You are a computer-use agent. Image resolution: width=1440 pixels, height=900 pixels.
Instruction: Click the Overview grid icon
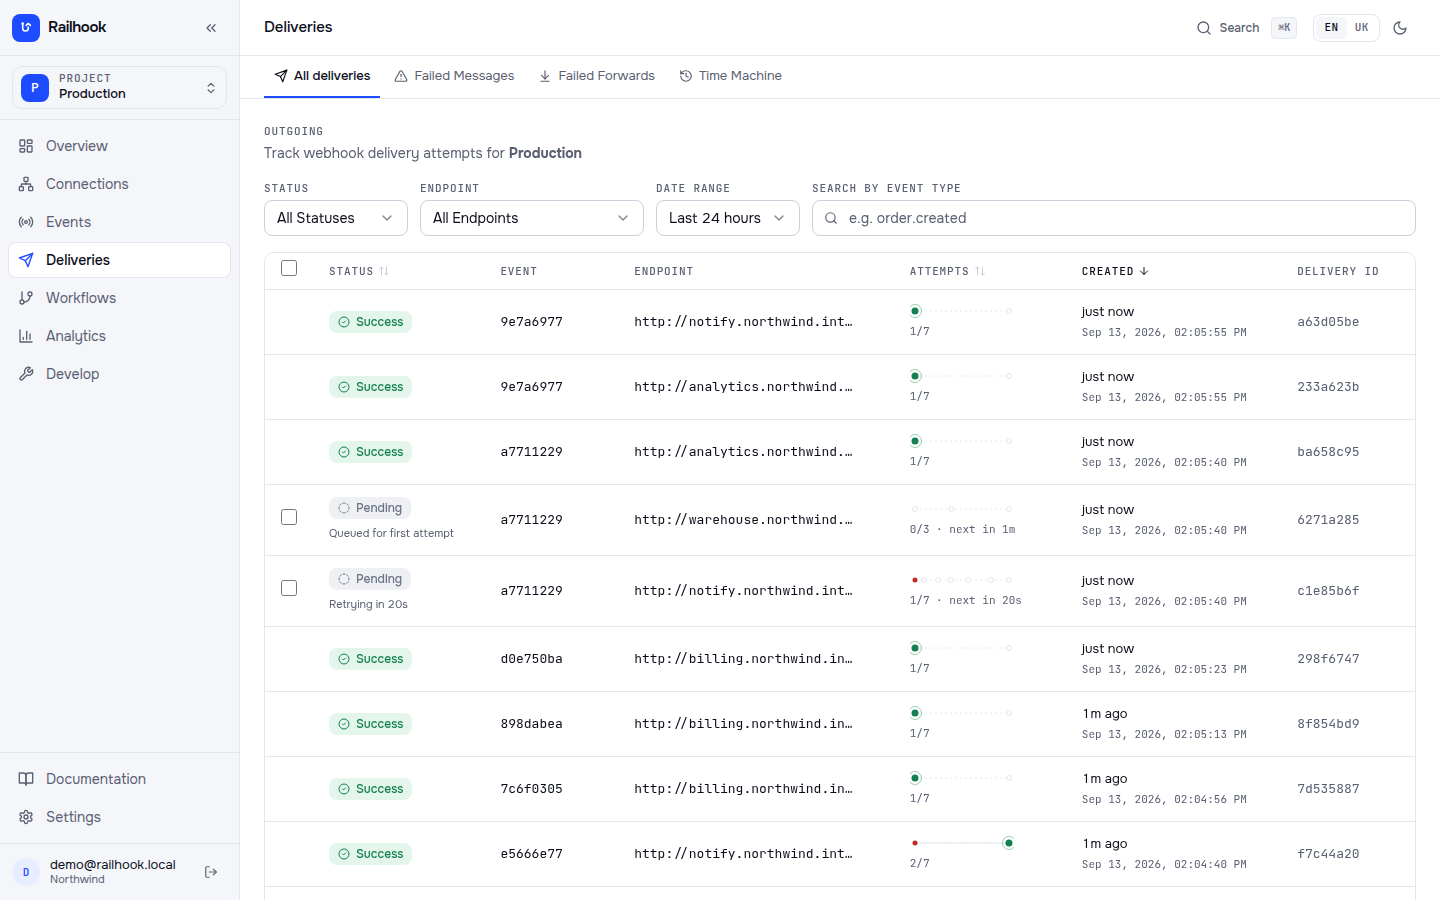click(x=26, y=146)
